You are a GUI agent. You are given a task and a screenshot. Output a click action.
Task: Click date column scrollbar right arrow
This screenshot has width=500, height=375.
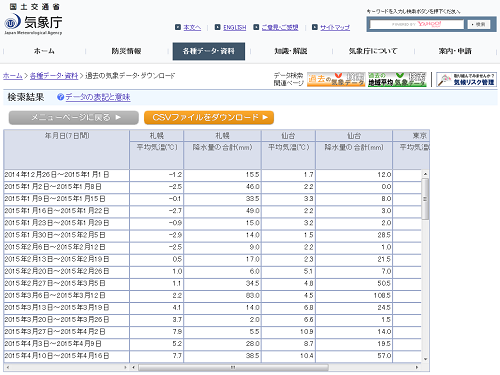click(x=125, y=367)
